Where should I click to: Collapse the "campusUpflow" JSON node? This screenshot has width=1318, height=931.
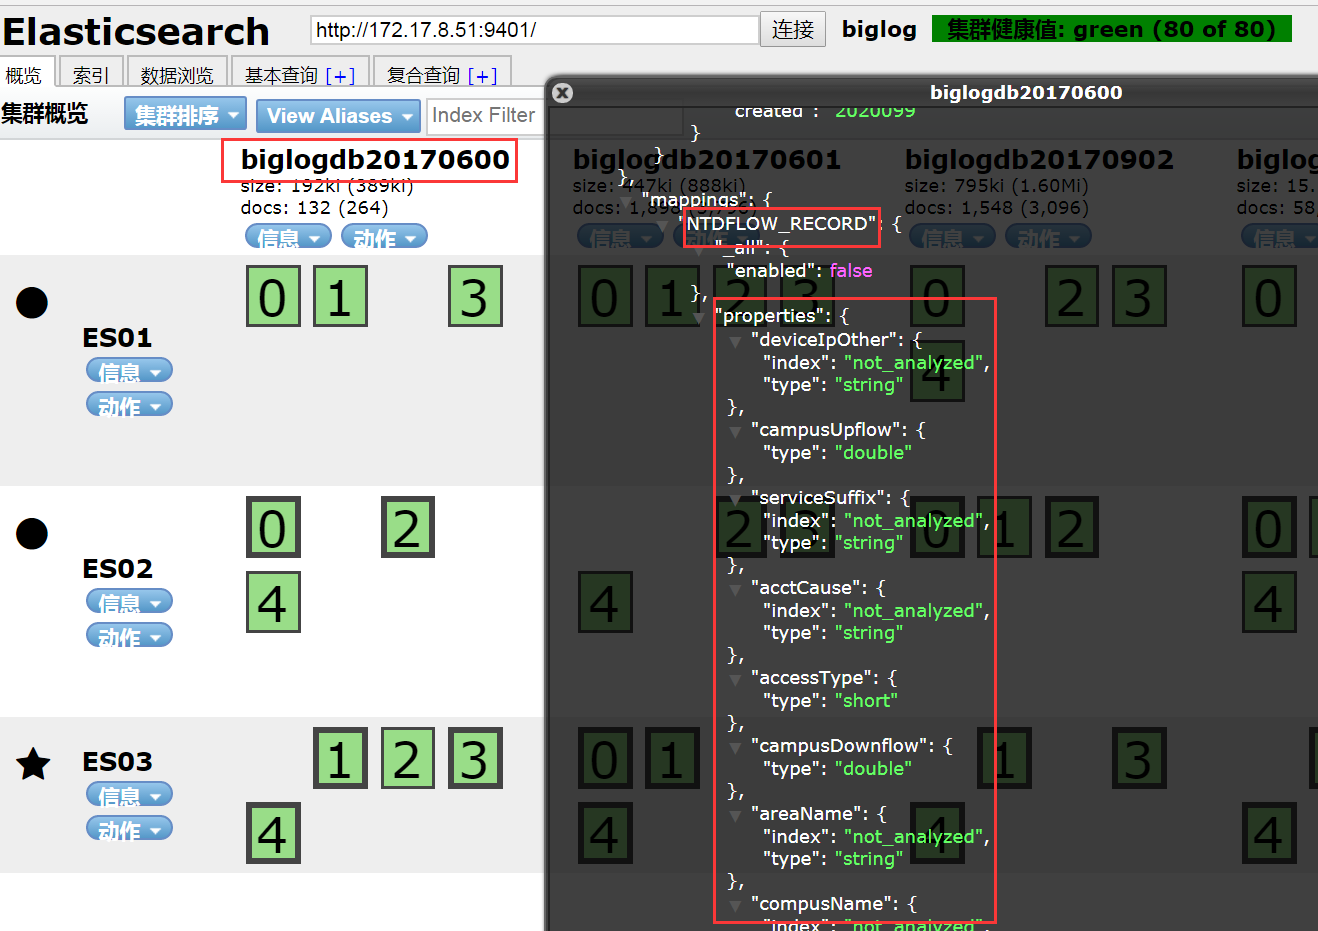click(x=736, y=431)
